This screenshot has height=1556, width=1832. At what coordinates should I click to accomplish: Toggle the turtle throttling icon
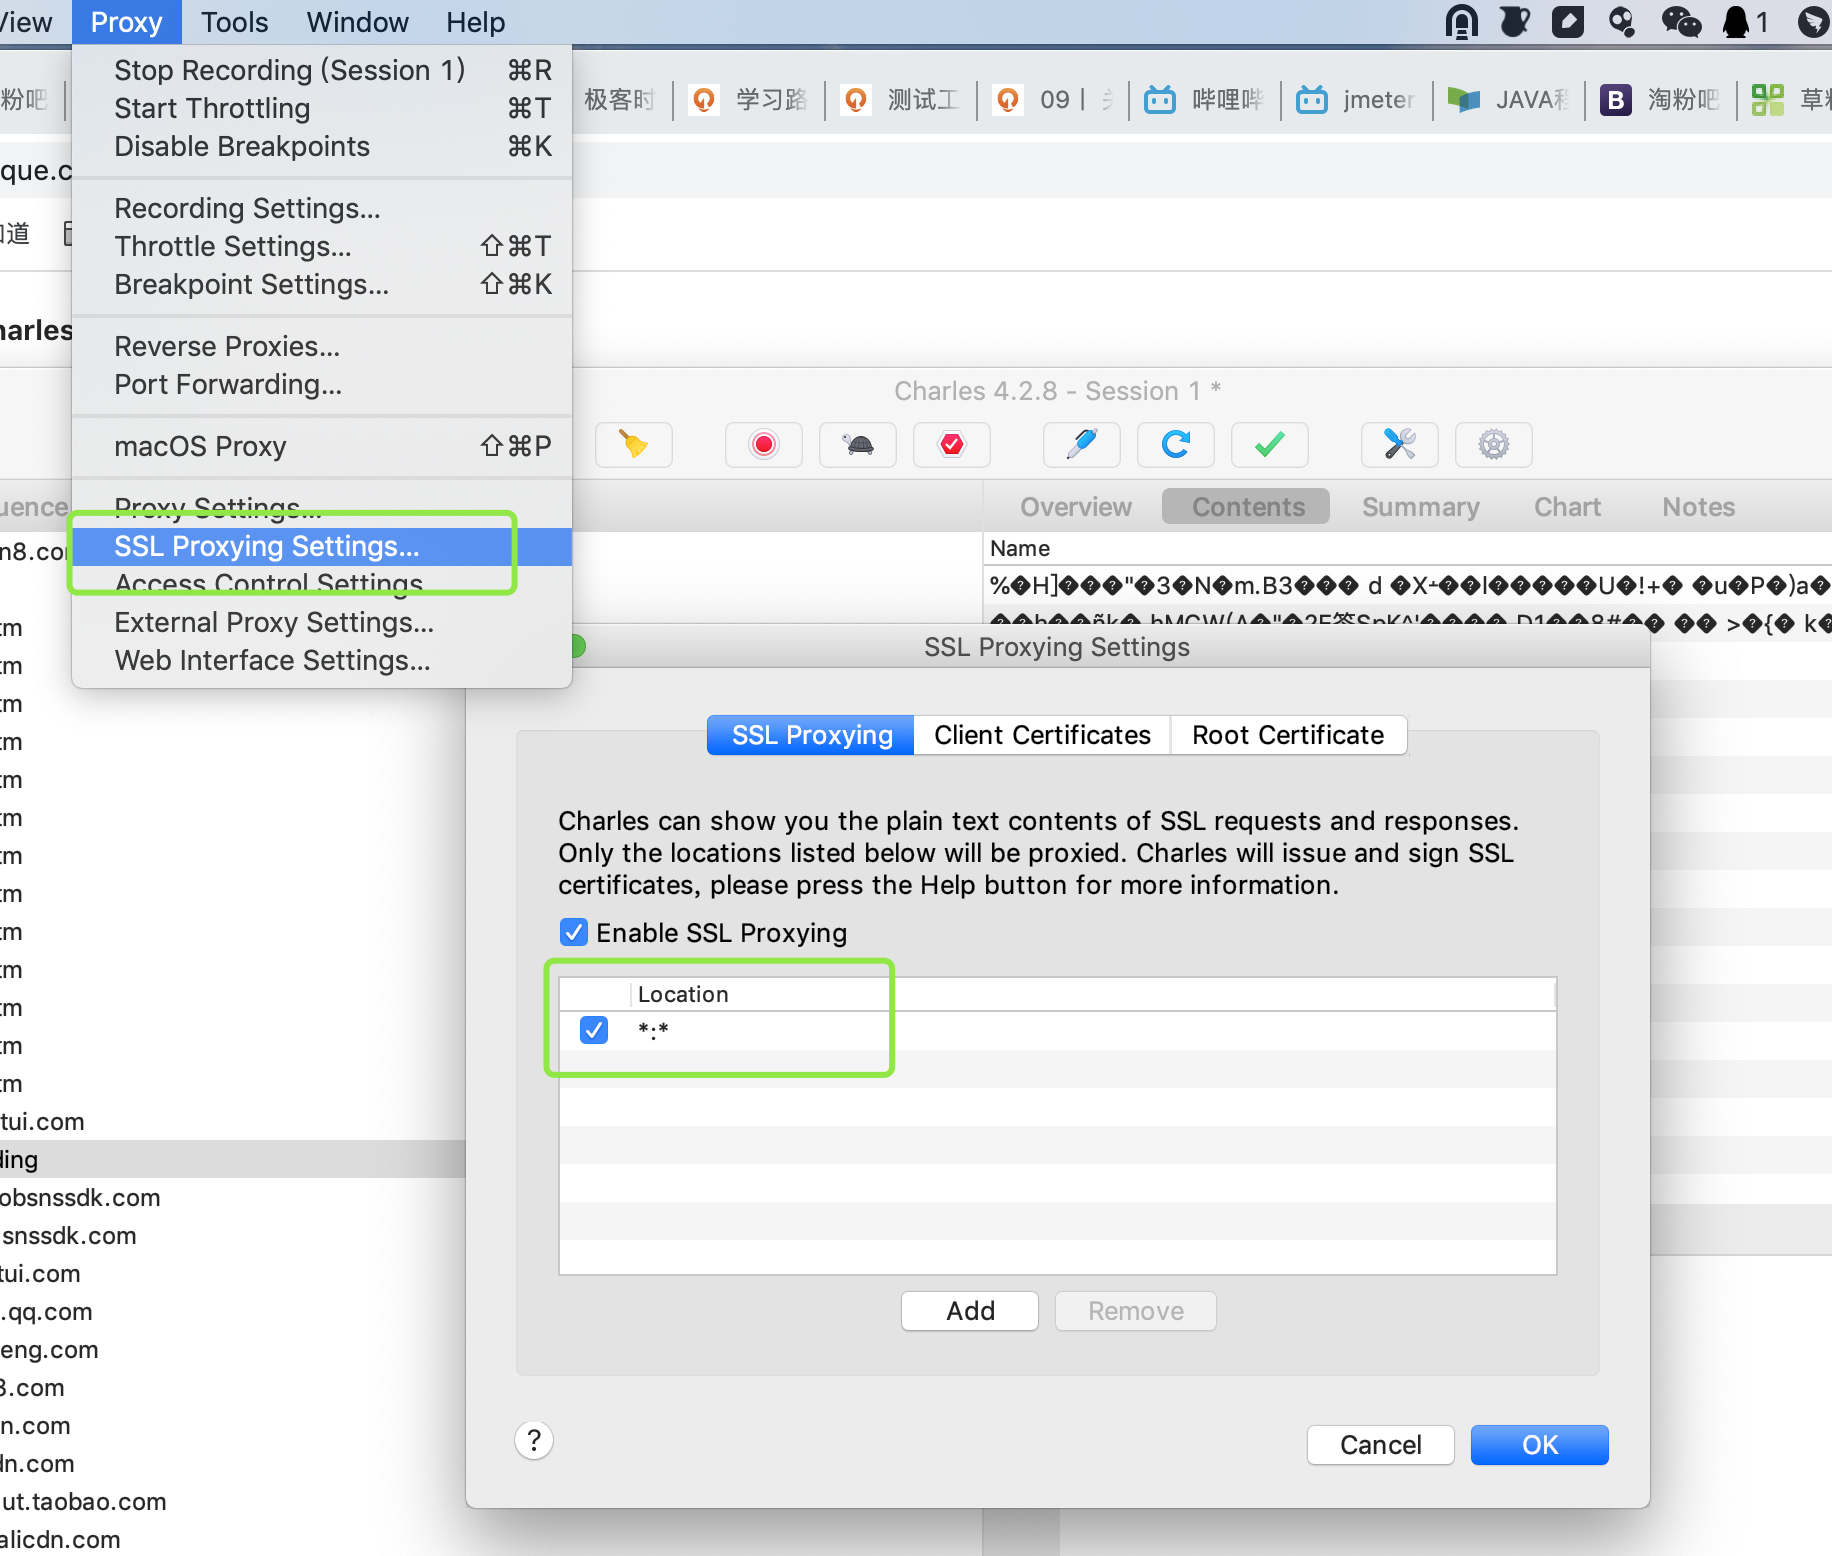(858, 444)
